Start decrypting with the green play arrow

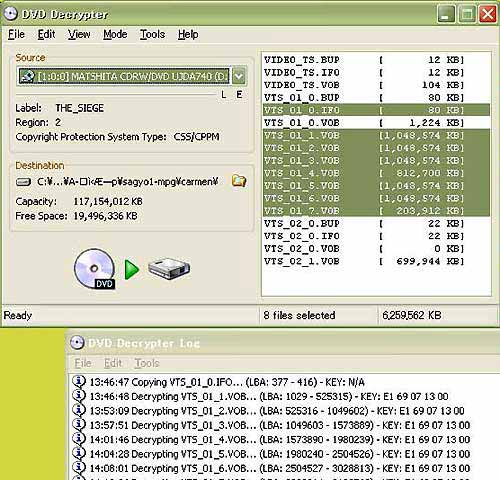(x=132, y=270)
